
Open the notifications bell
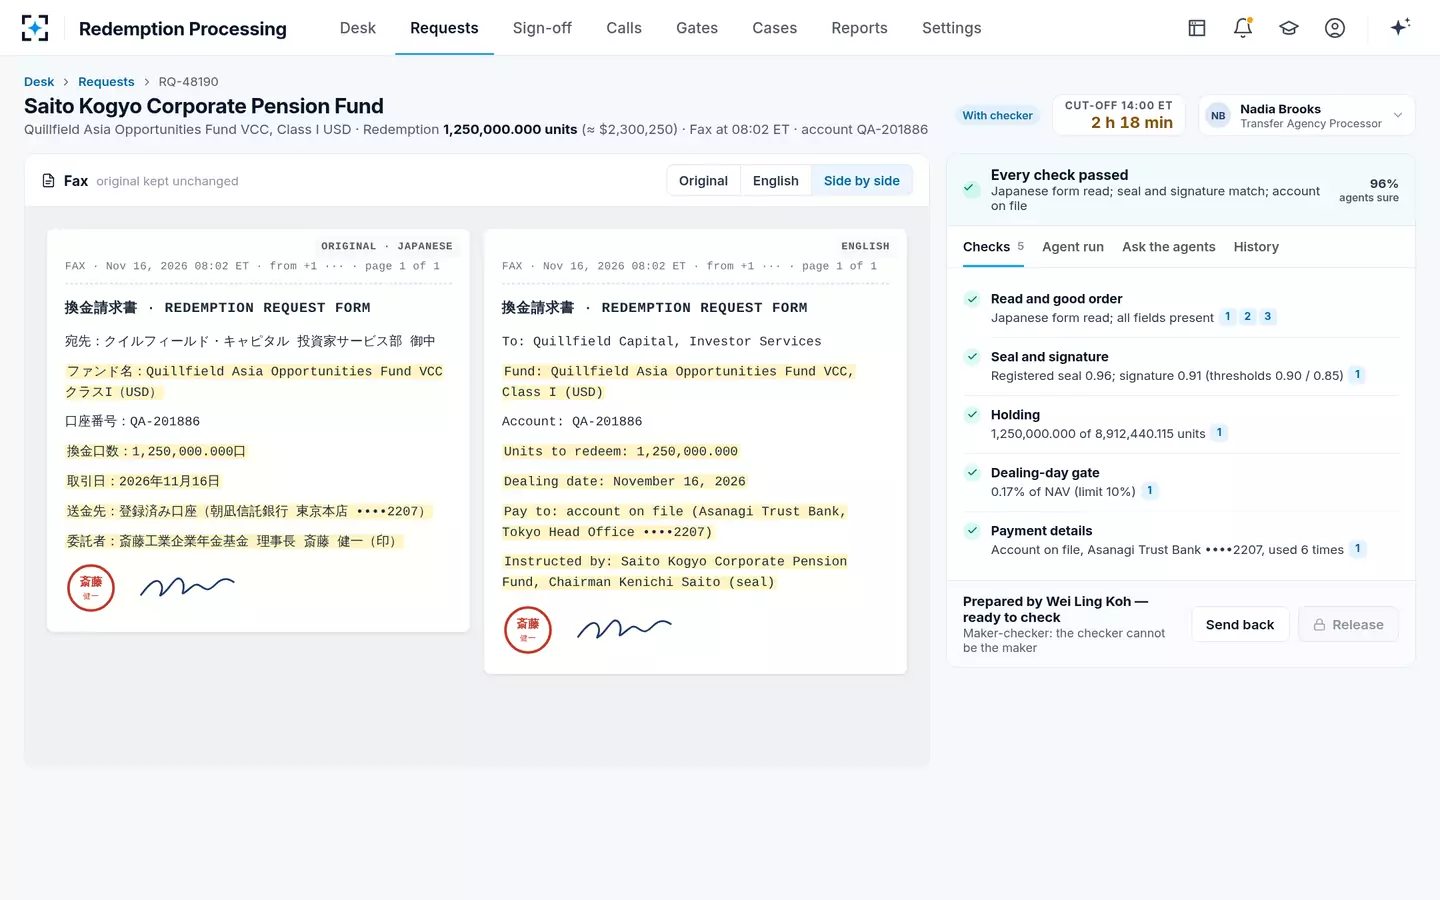click(x=1243, y=28)
